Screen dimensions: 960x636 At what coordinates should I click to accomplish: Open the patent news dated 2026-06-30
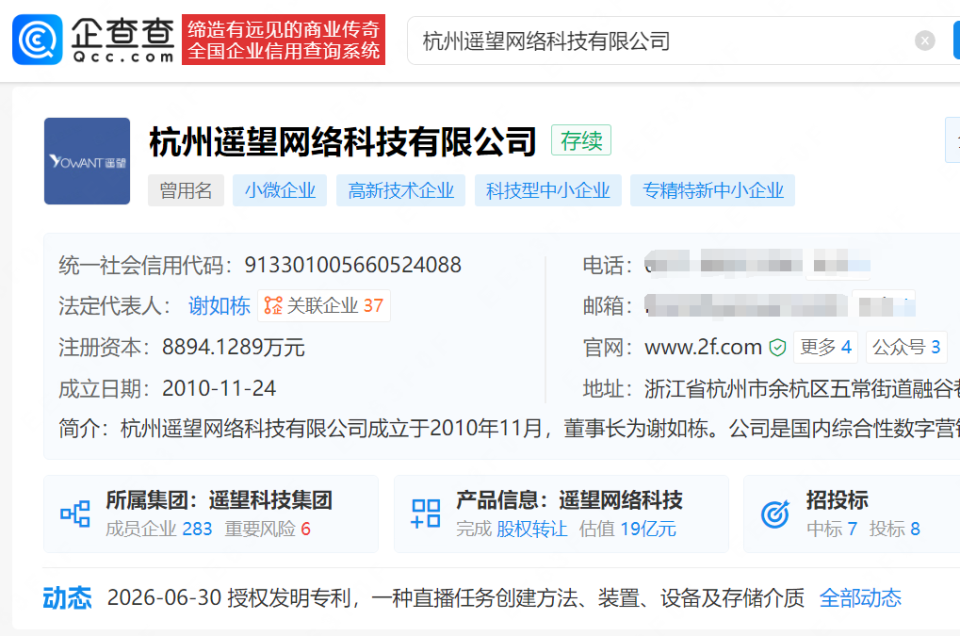tap(456, 598)
